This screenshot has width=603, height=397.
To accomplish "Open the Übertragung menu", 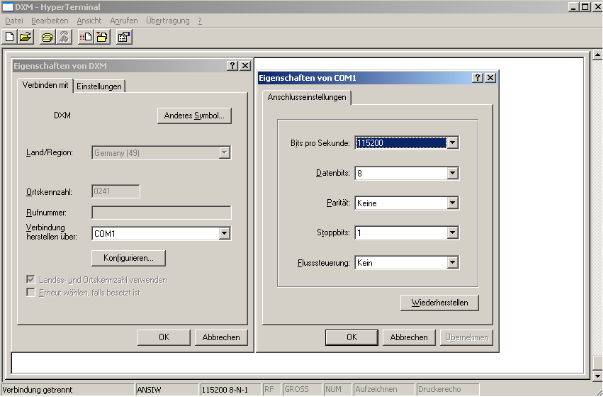I will coord(168,21).
